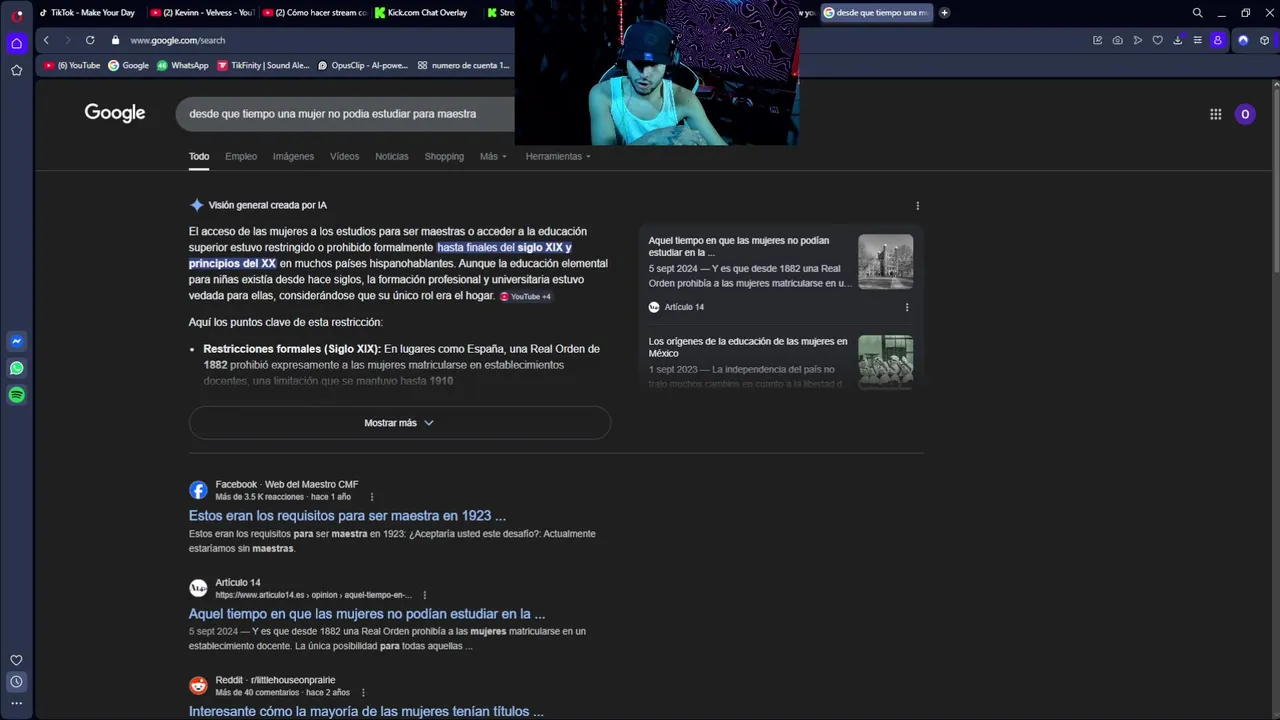Open sidebar three-dots settings

(x=16, y=704)
